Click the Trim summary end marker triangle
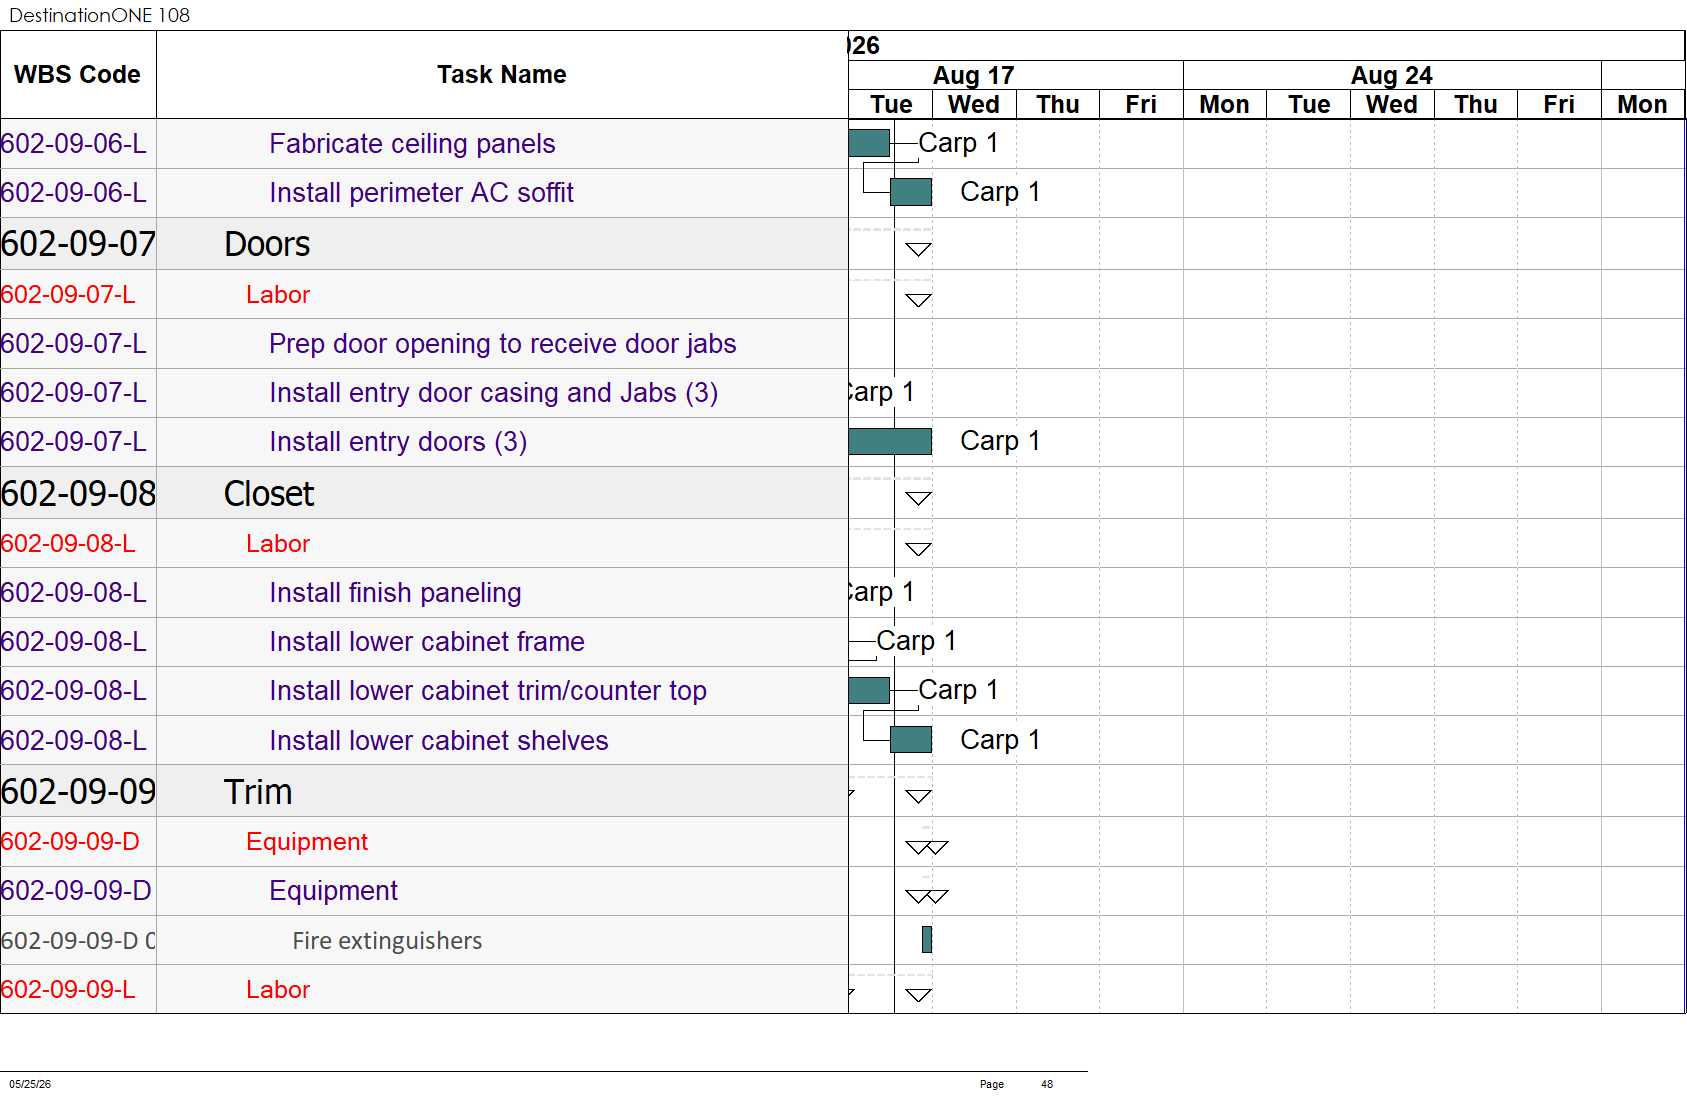 click(918, 796)
